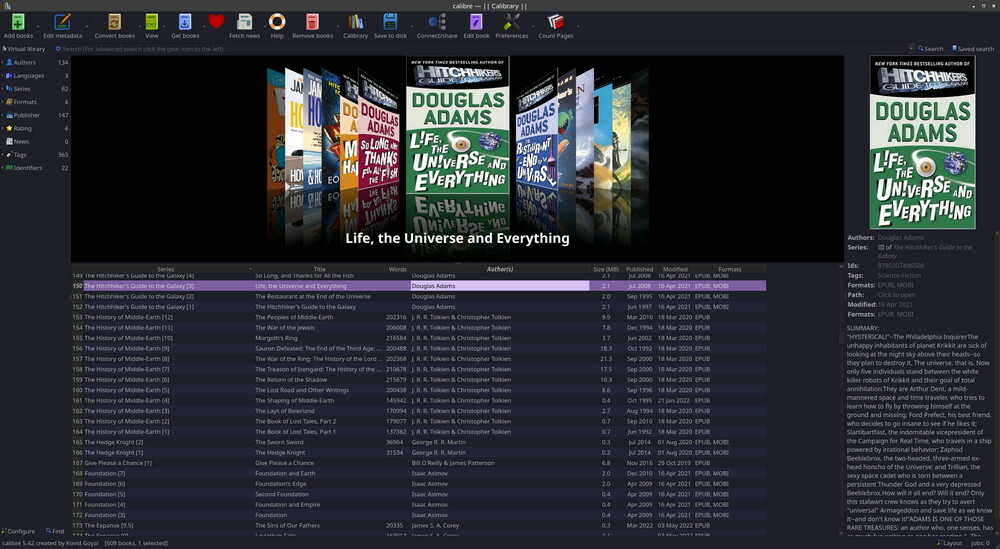The height and width of the screenshot is (549, 1000).
Task: Select row Morgoth's Ring
Action: point(418,338)
